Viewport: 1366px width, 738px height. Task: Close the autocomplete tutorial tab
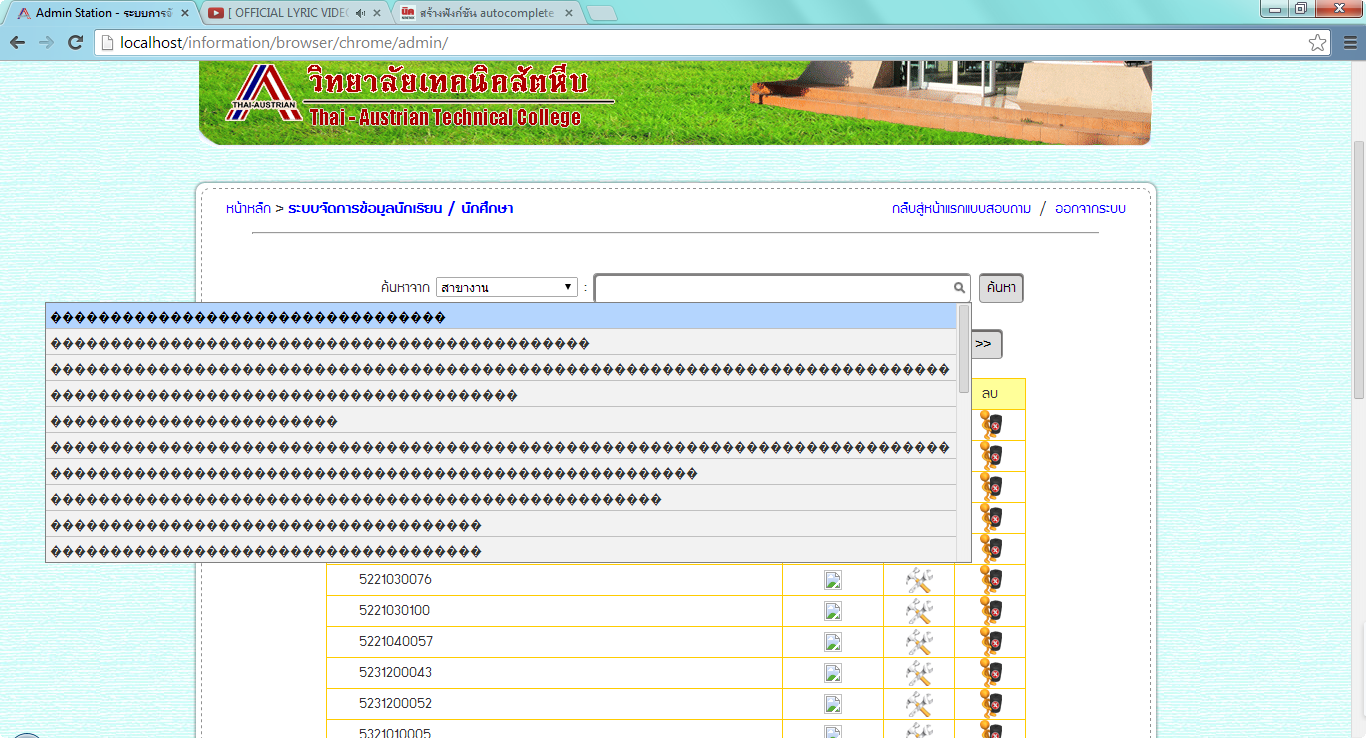(x=569, y=13)
